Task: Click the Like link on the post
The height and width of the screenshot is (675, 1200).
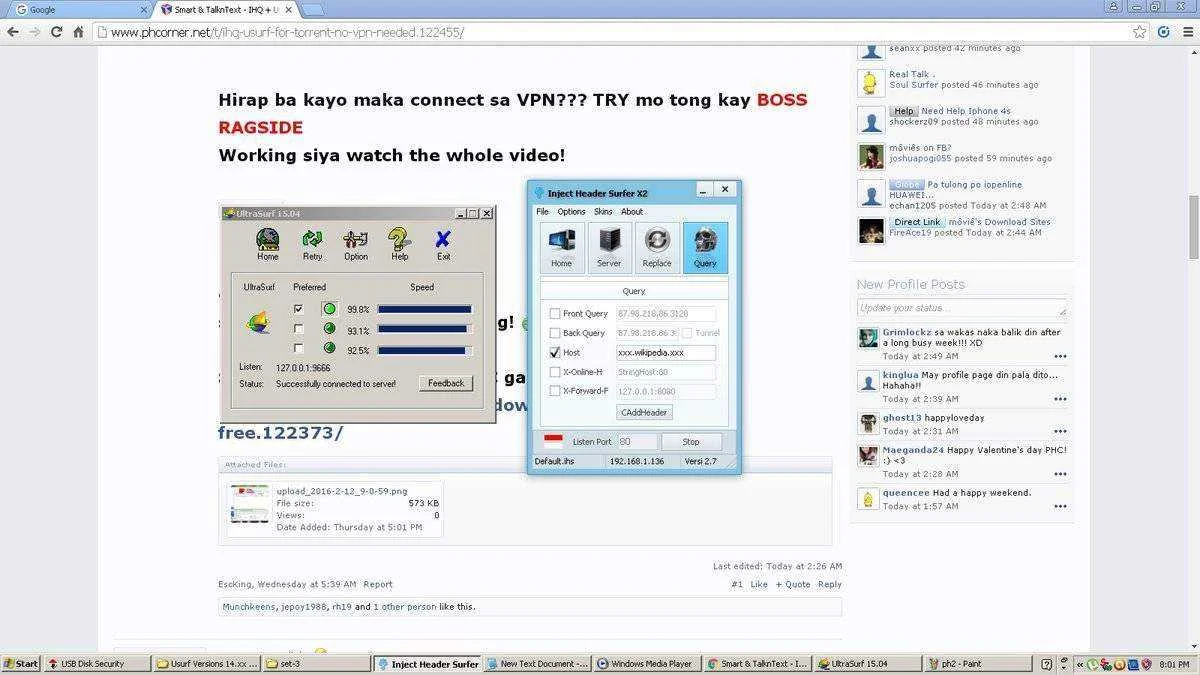Action: 759,584
